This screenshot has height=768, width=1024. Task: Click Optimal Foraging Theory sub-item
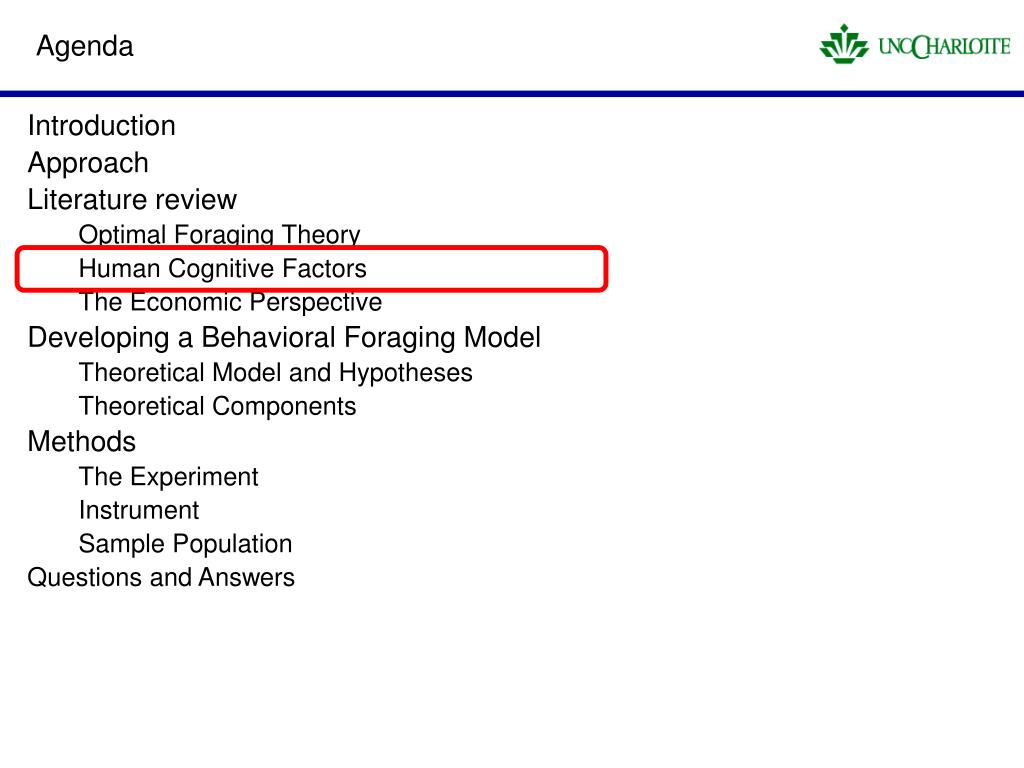coord(219,234)
